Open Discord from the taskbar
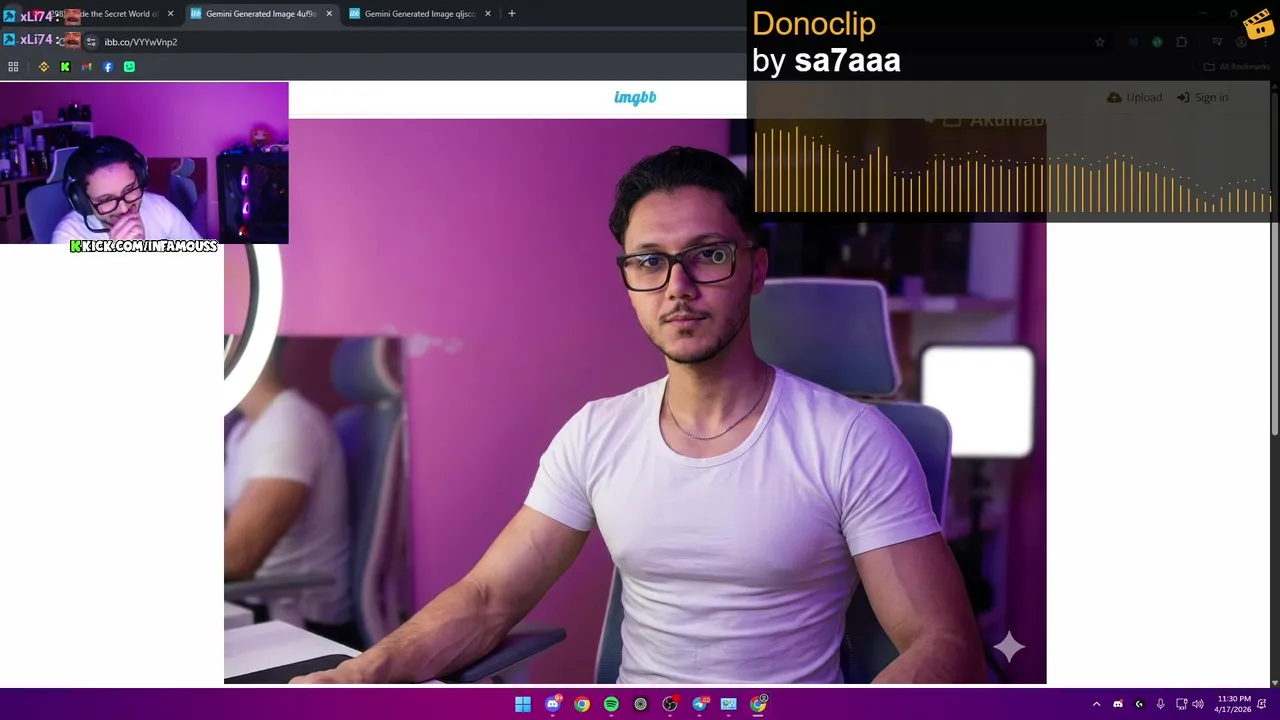1280x720 pixels. click(x=552, y=705)
